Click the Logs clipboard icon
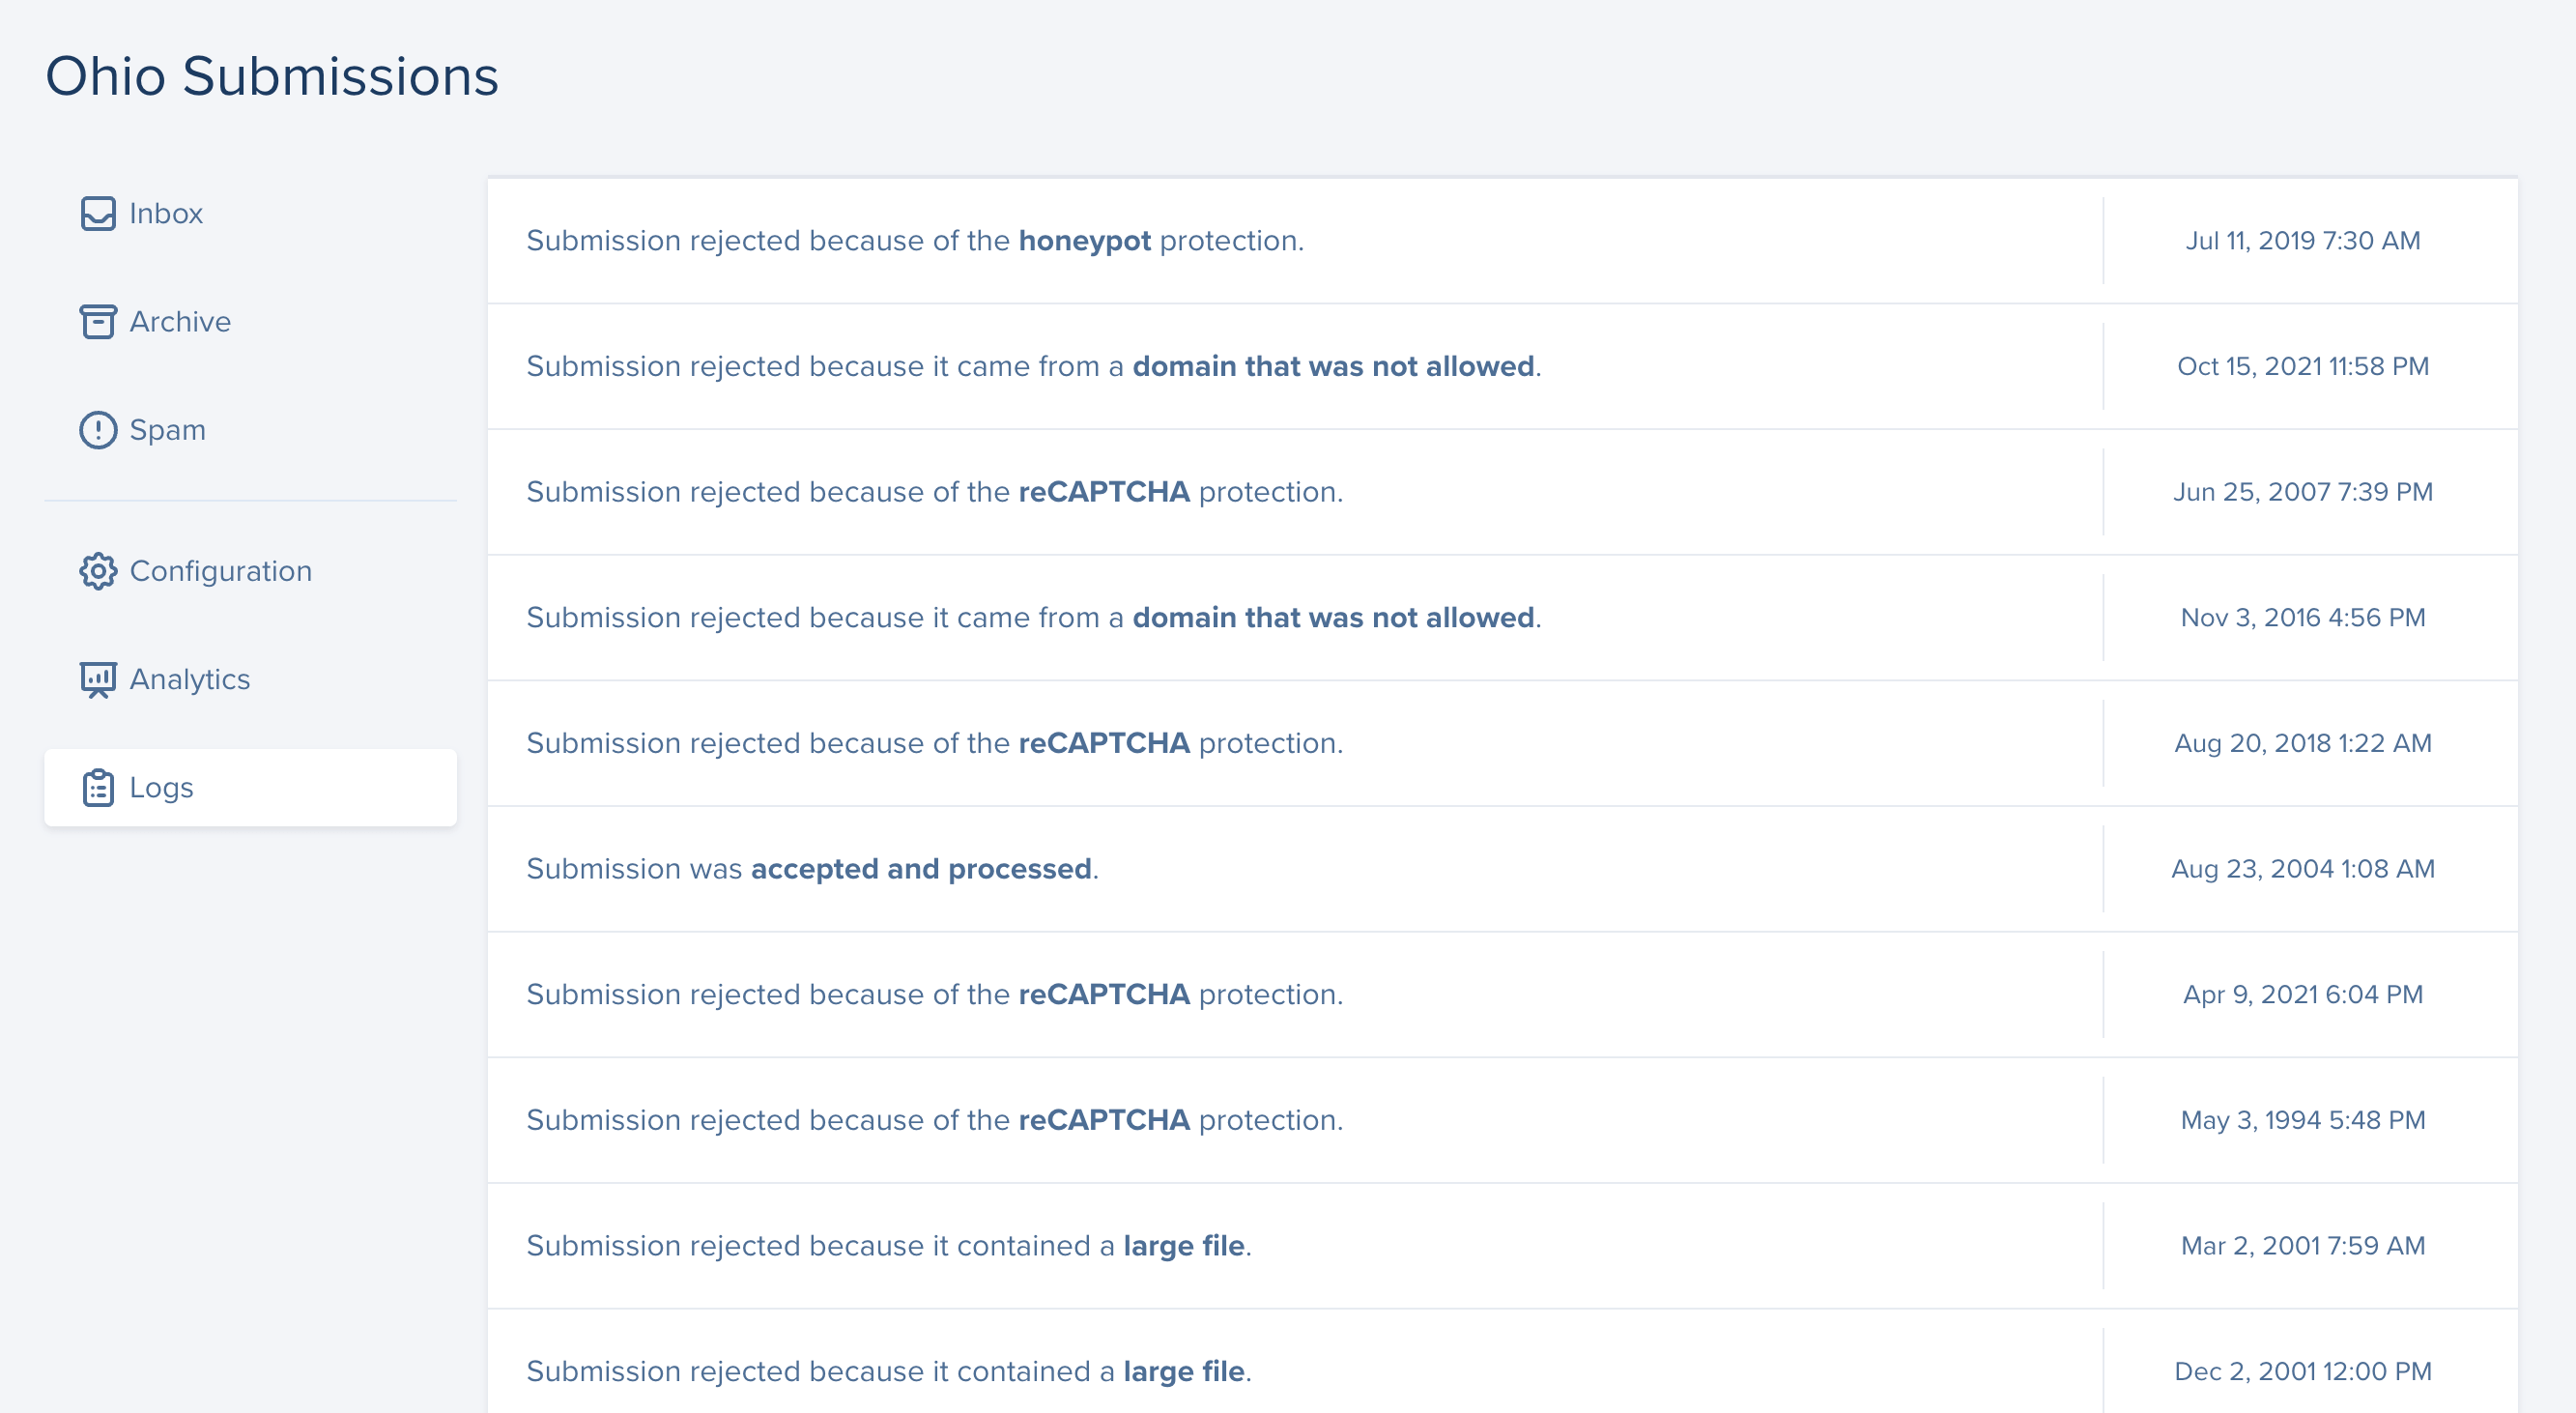The height and width of the screenshot is (1413, 2576). pos(98,788)
